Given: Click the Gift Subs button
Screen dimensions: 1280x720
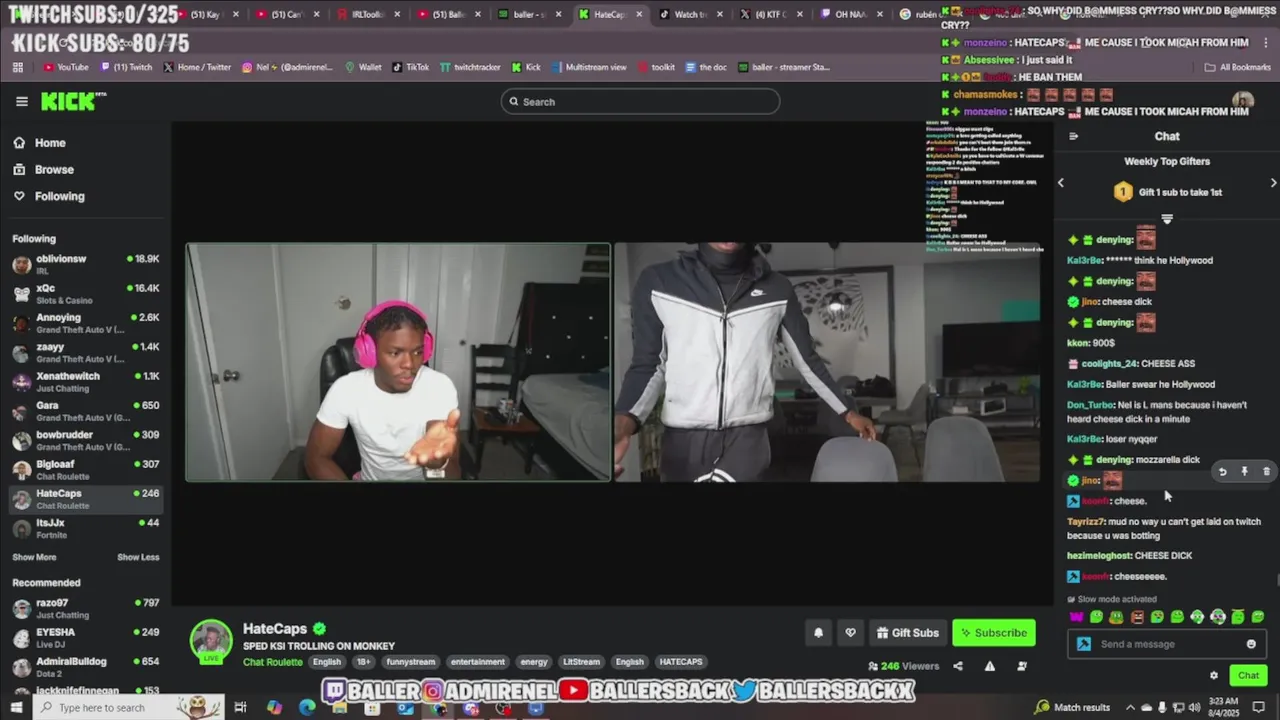Looking at the screenshot, I should 907,632.
